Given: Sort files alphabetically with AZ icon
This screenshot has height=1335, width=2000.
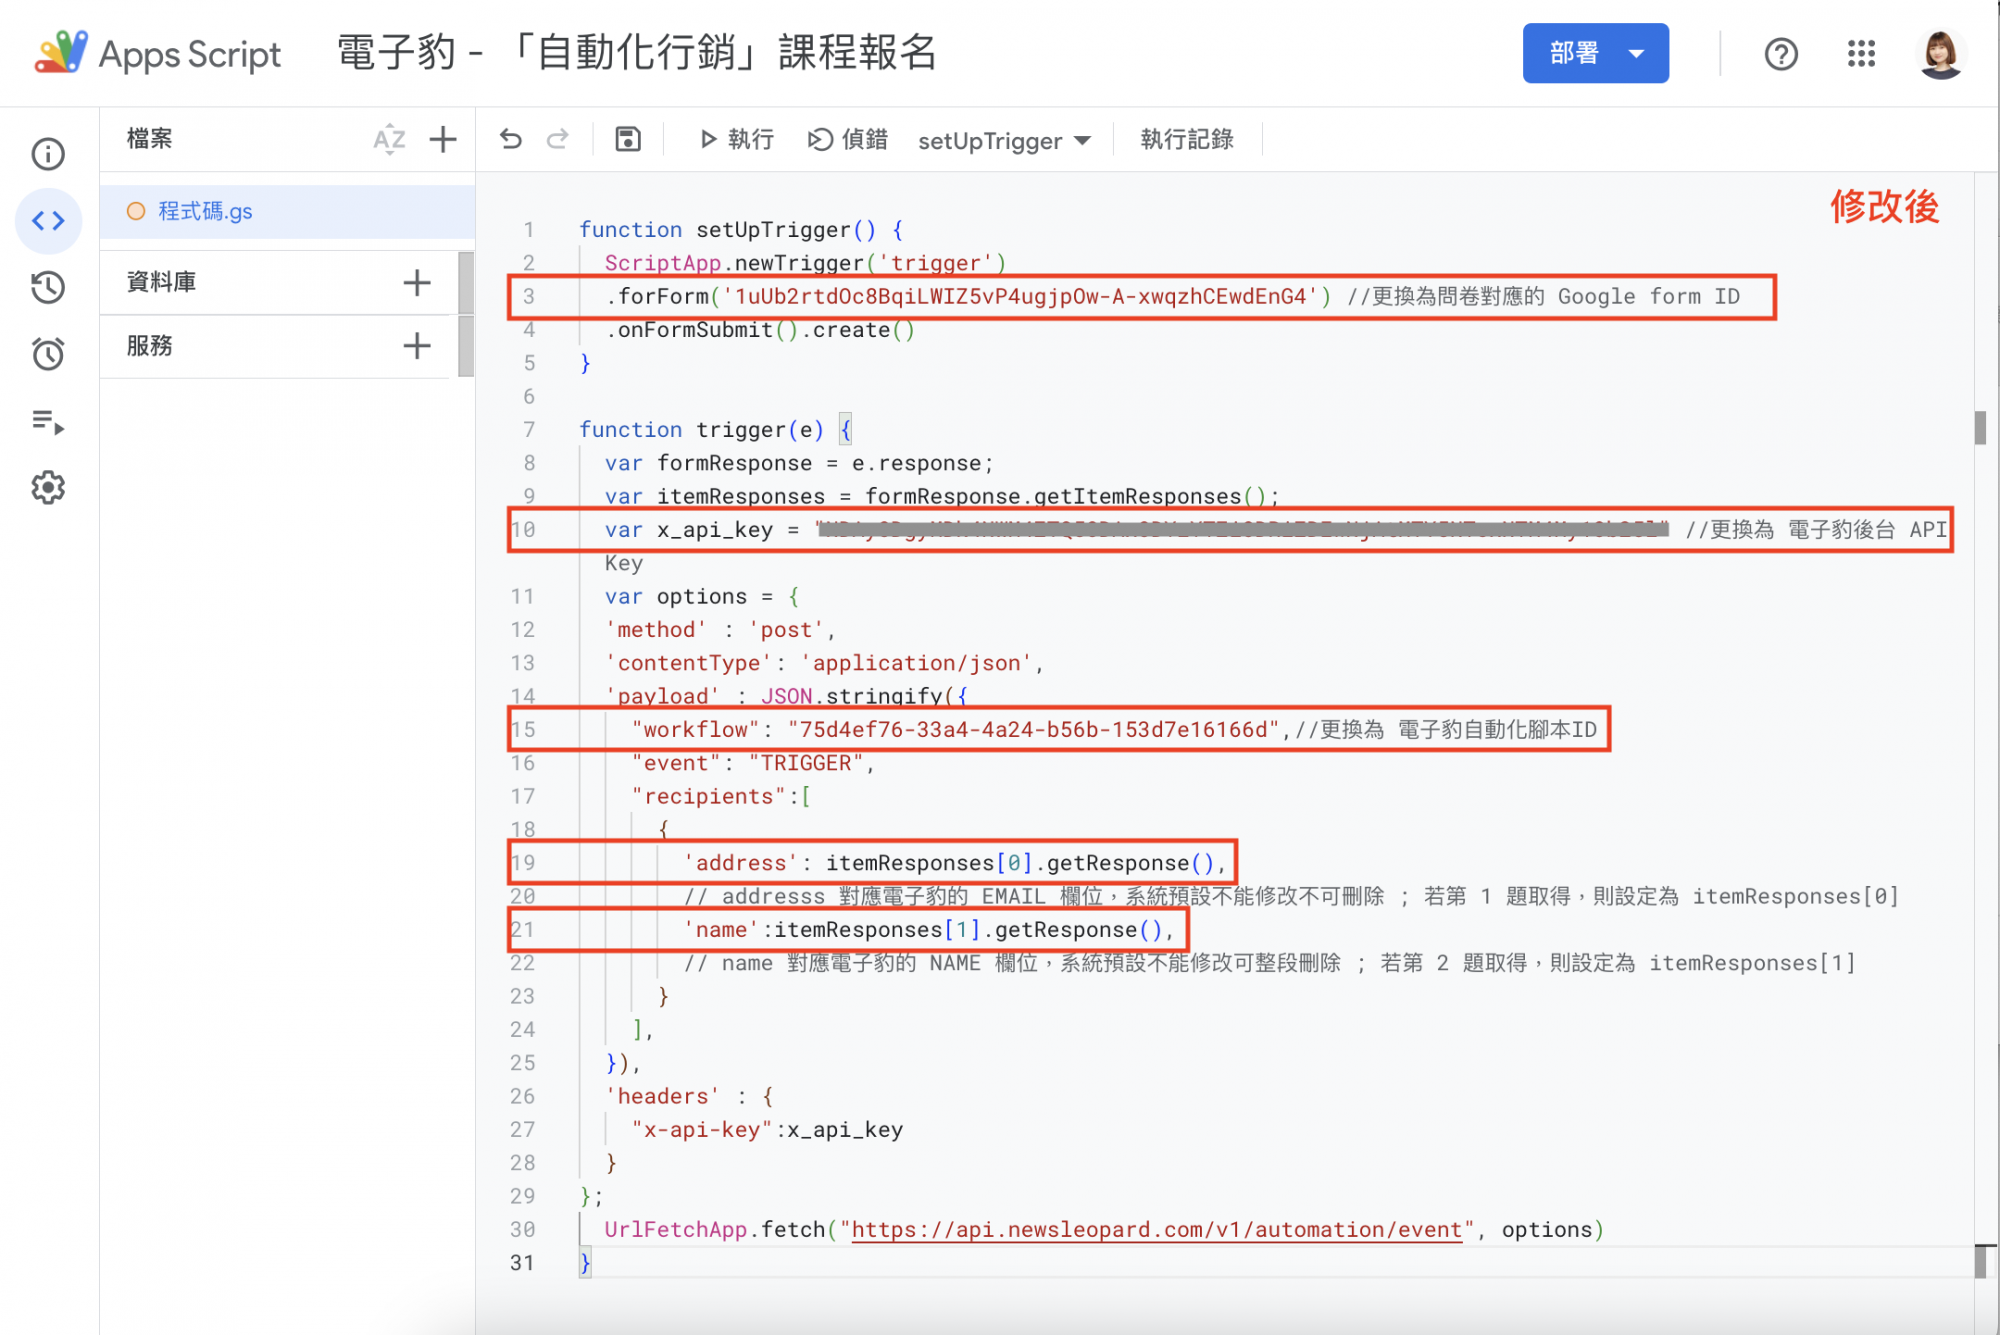Looking at the screenshot, I should point(389,139).
